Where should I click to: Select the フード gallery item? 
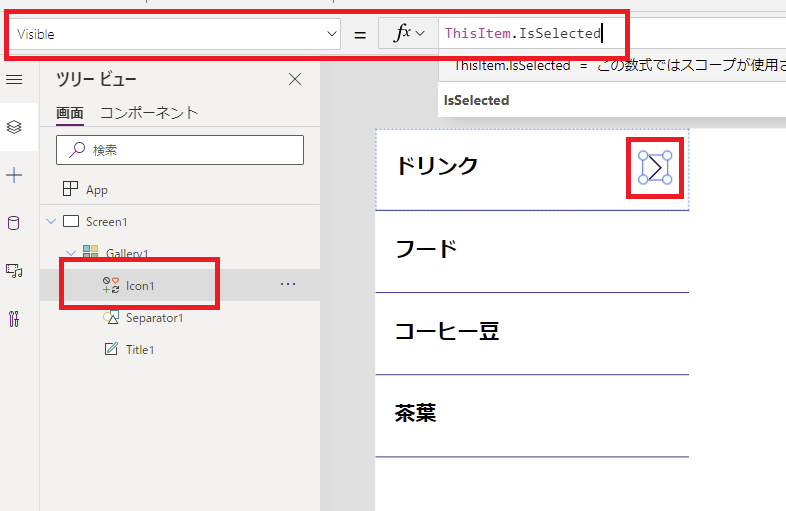click(x=532, y=252)
